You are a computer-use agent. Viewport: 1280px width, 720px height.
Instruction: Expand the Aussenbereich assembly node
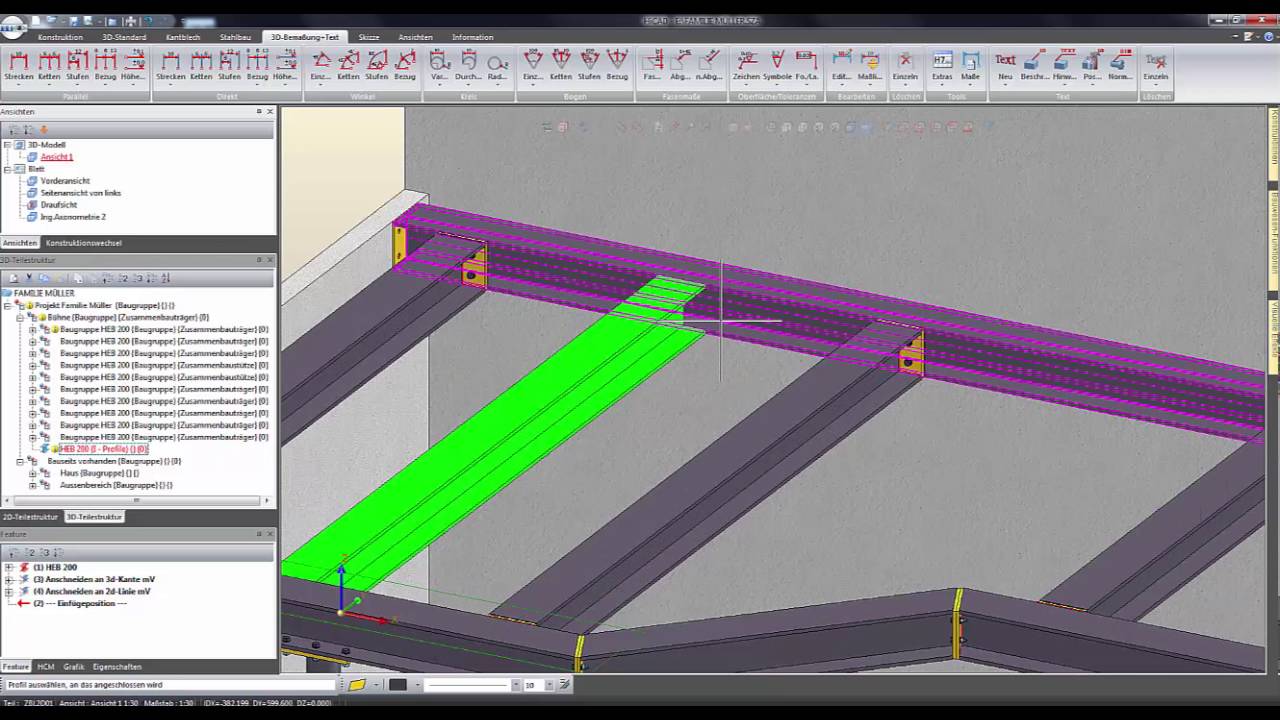32,485
